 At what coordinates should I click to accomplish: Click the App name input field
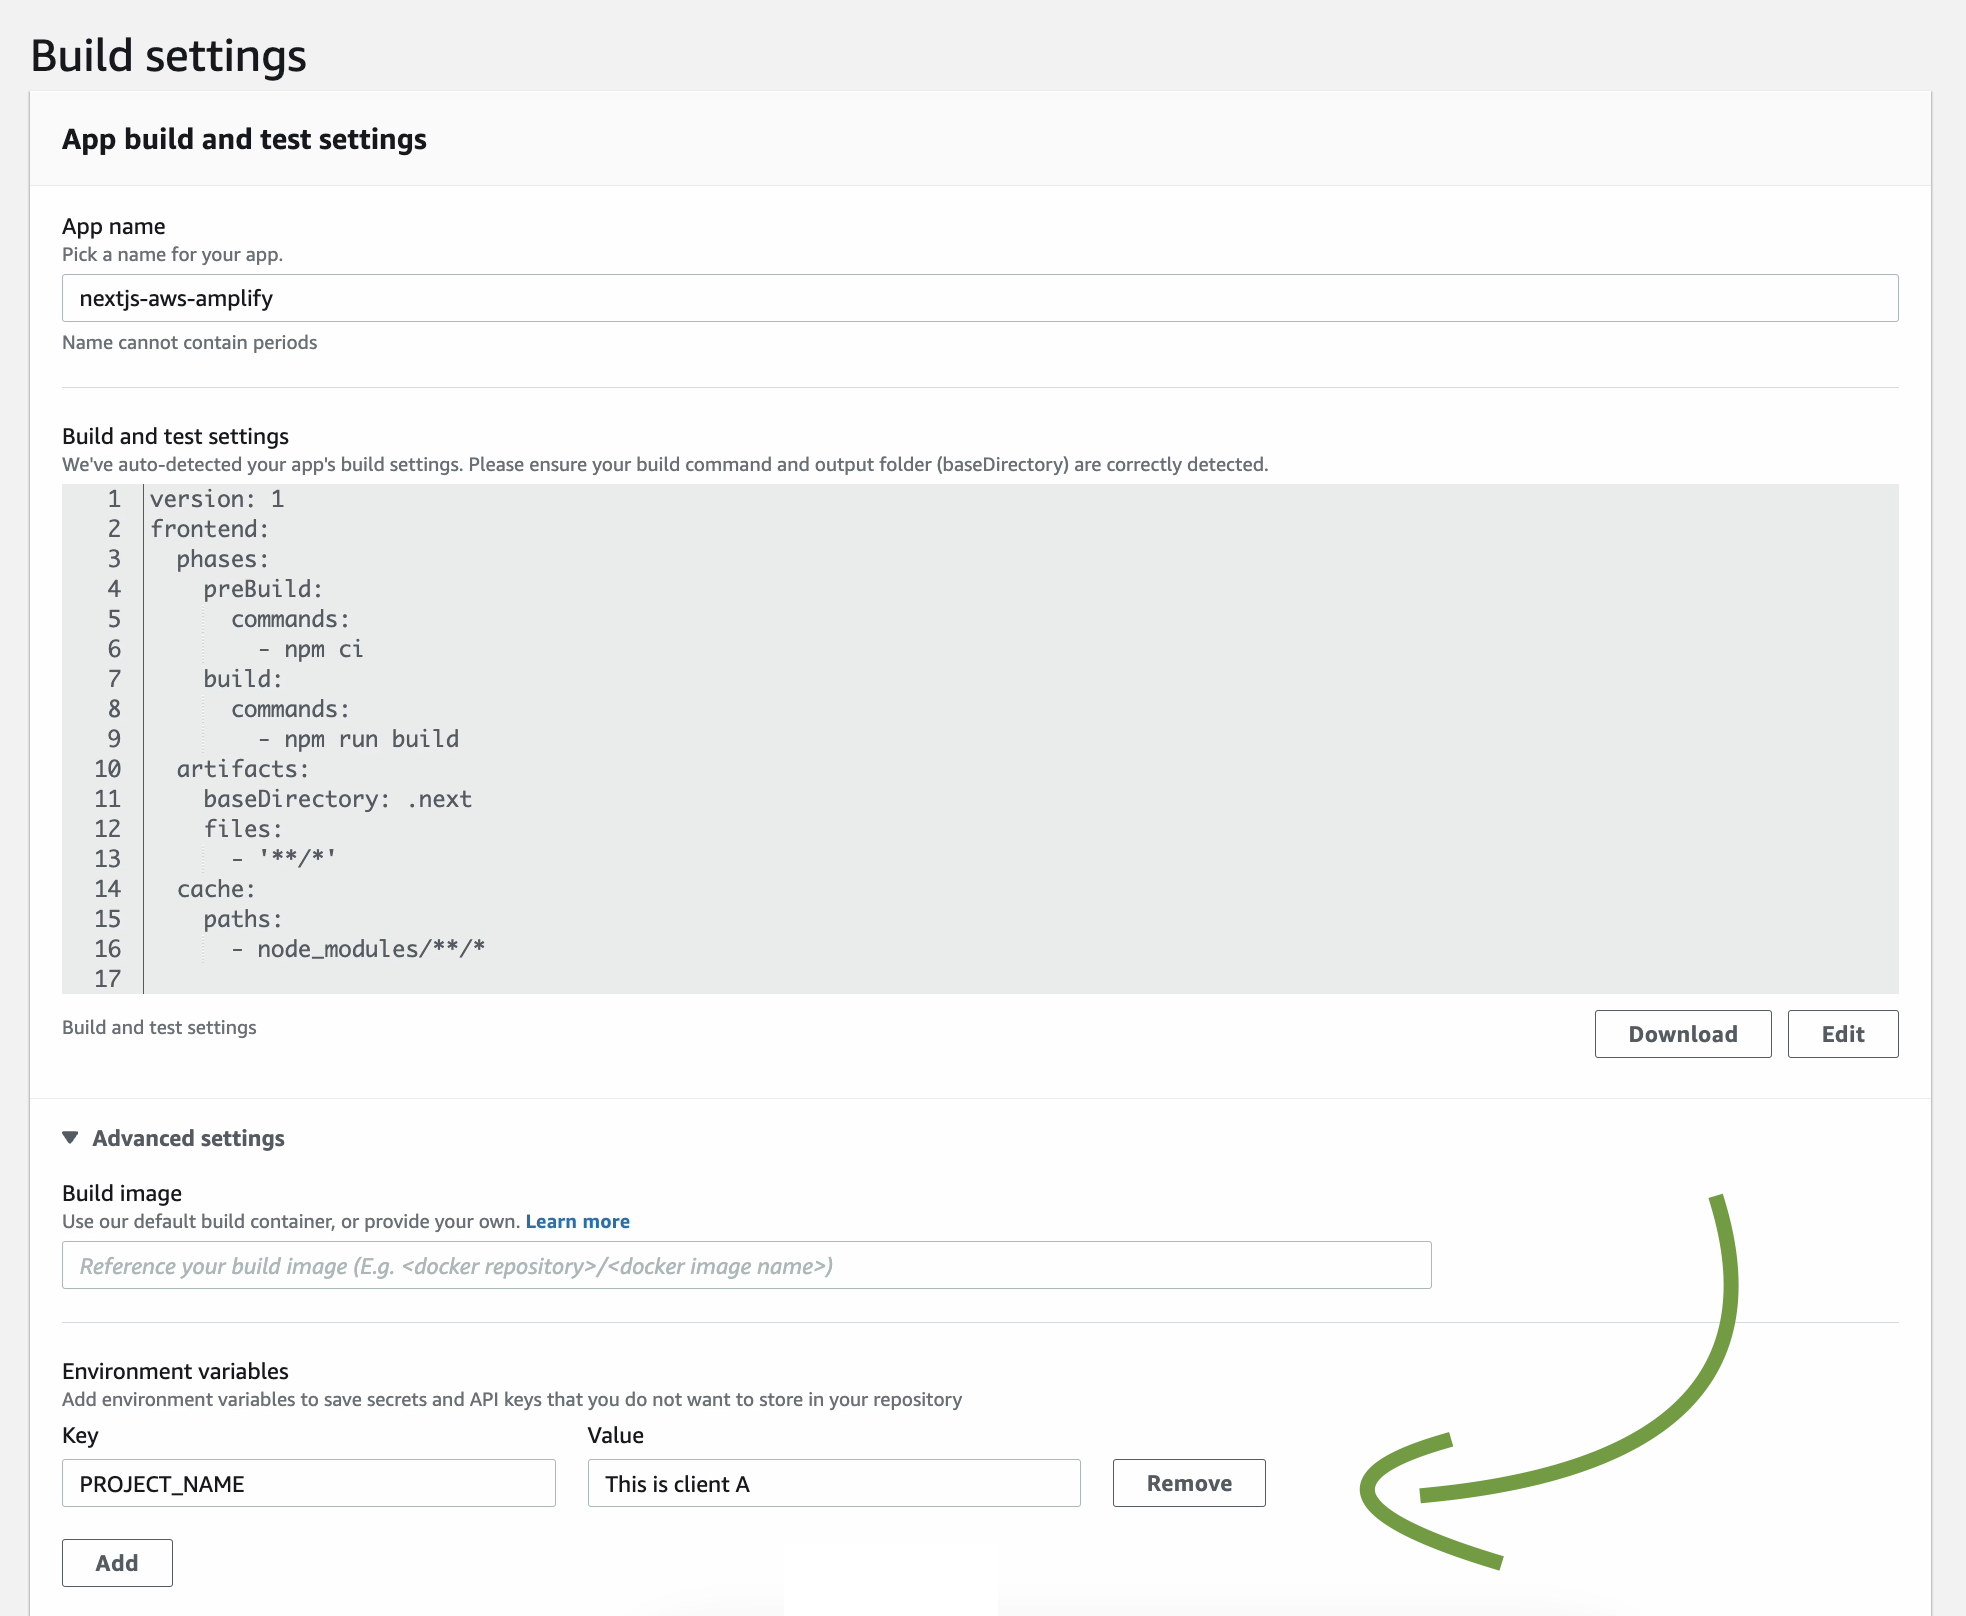point(979,298)
